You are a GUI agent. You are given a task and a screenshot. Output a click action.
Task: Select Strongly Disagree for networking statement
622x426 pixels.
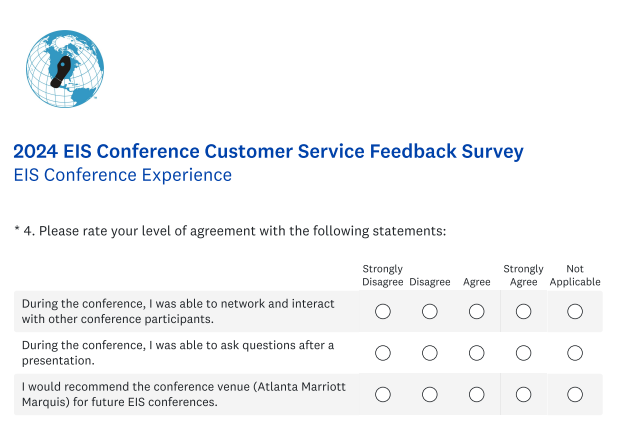pyautogui.click(x=382, y=312)
